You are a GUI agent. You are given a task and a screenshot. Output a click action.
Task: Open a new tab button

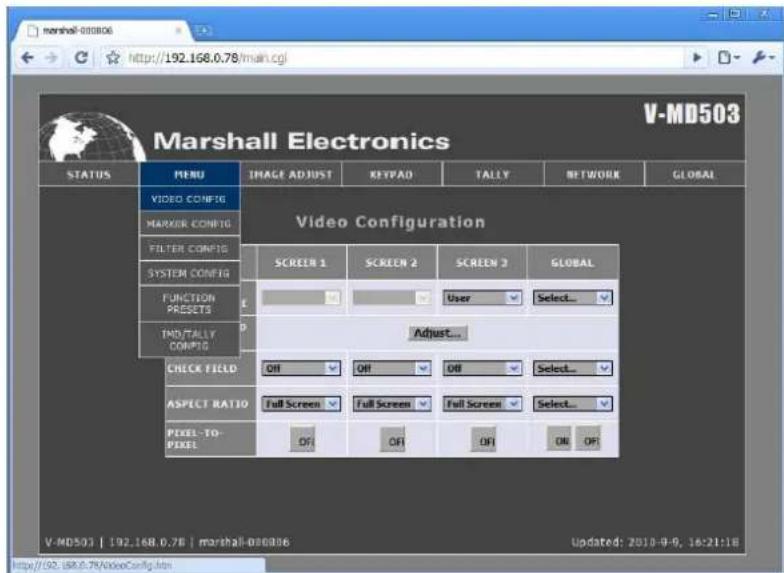tap(204, 31)
